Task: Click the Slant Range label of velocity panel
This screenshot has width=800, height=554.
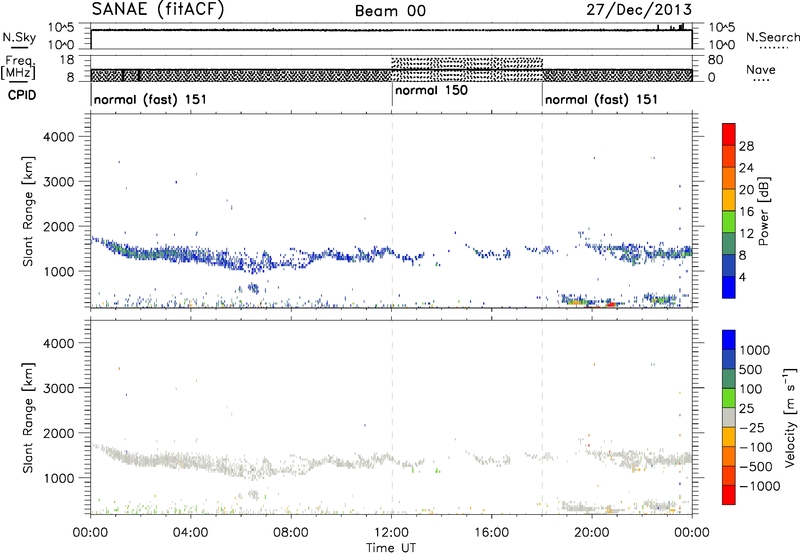Action: coord(28,418)
